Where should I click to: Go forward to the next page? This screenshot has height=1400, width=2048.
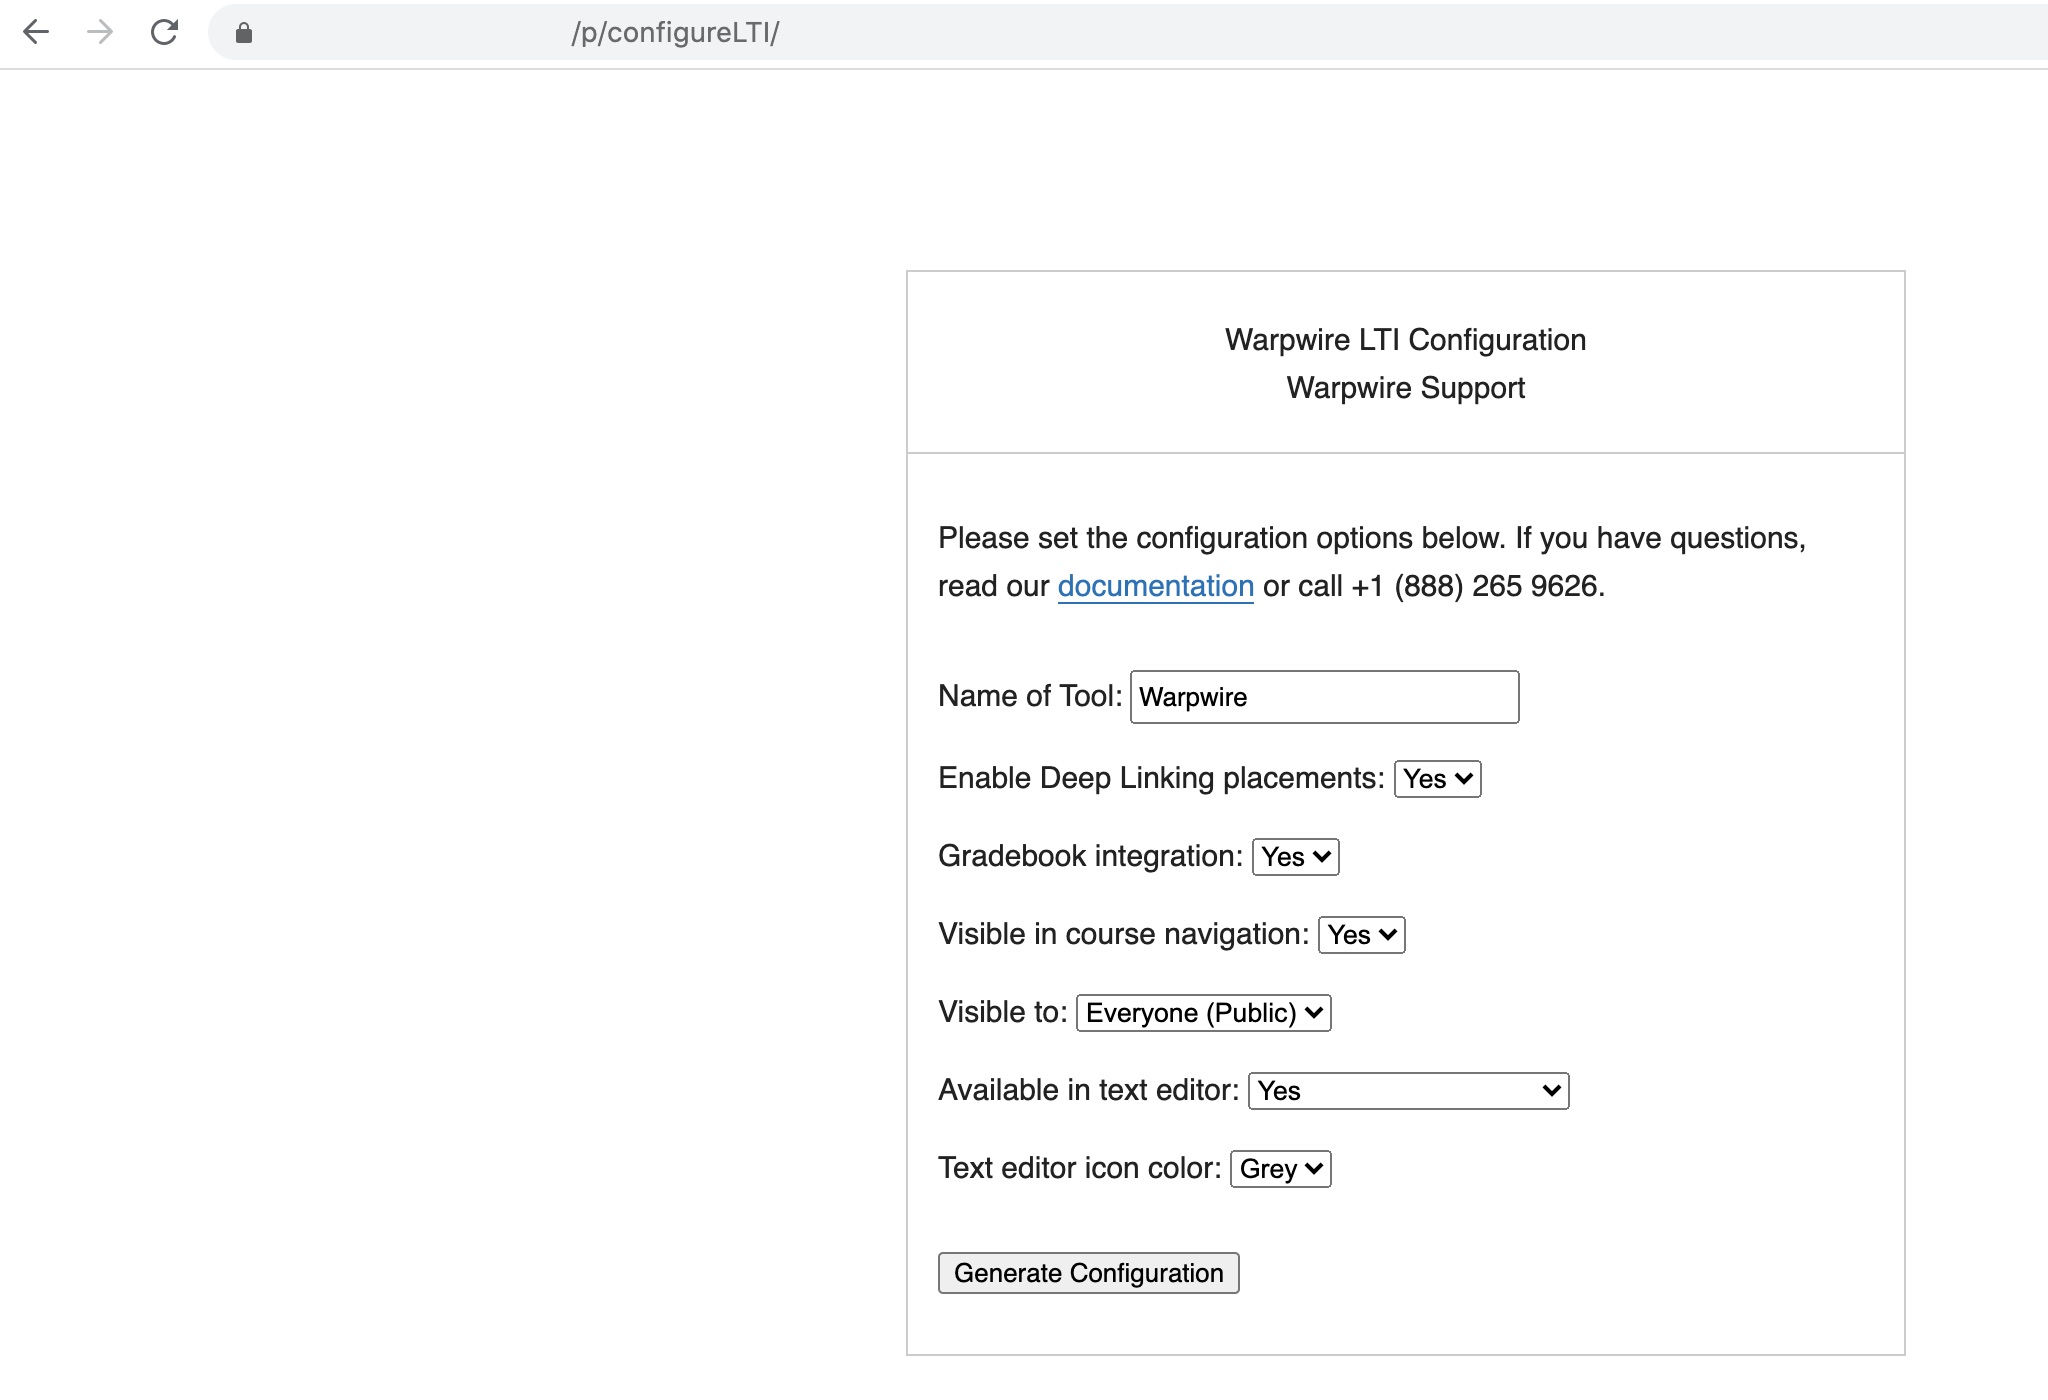[100, 32]
